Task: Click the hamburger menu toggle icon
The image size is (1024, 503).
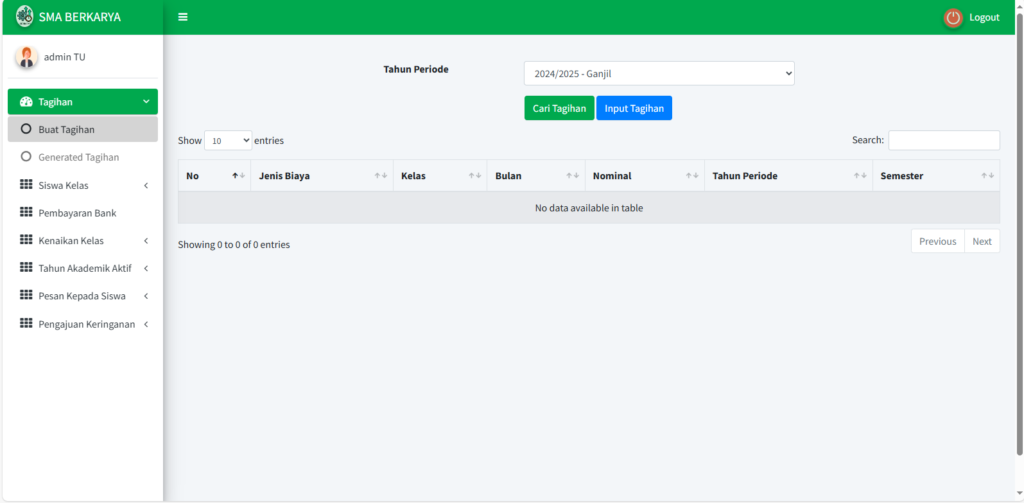Action: [183, 17]
